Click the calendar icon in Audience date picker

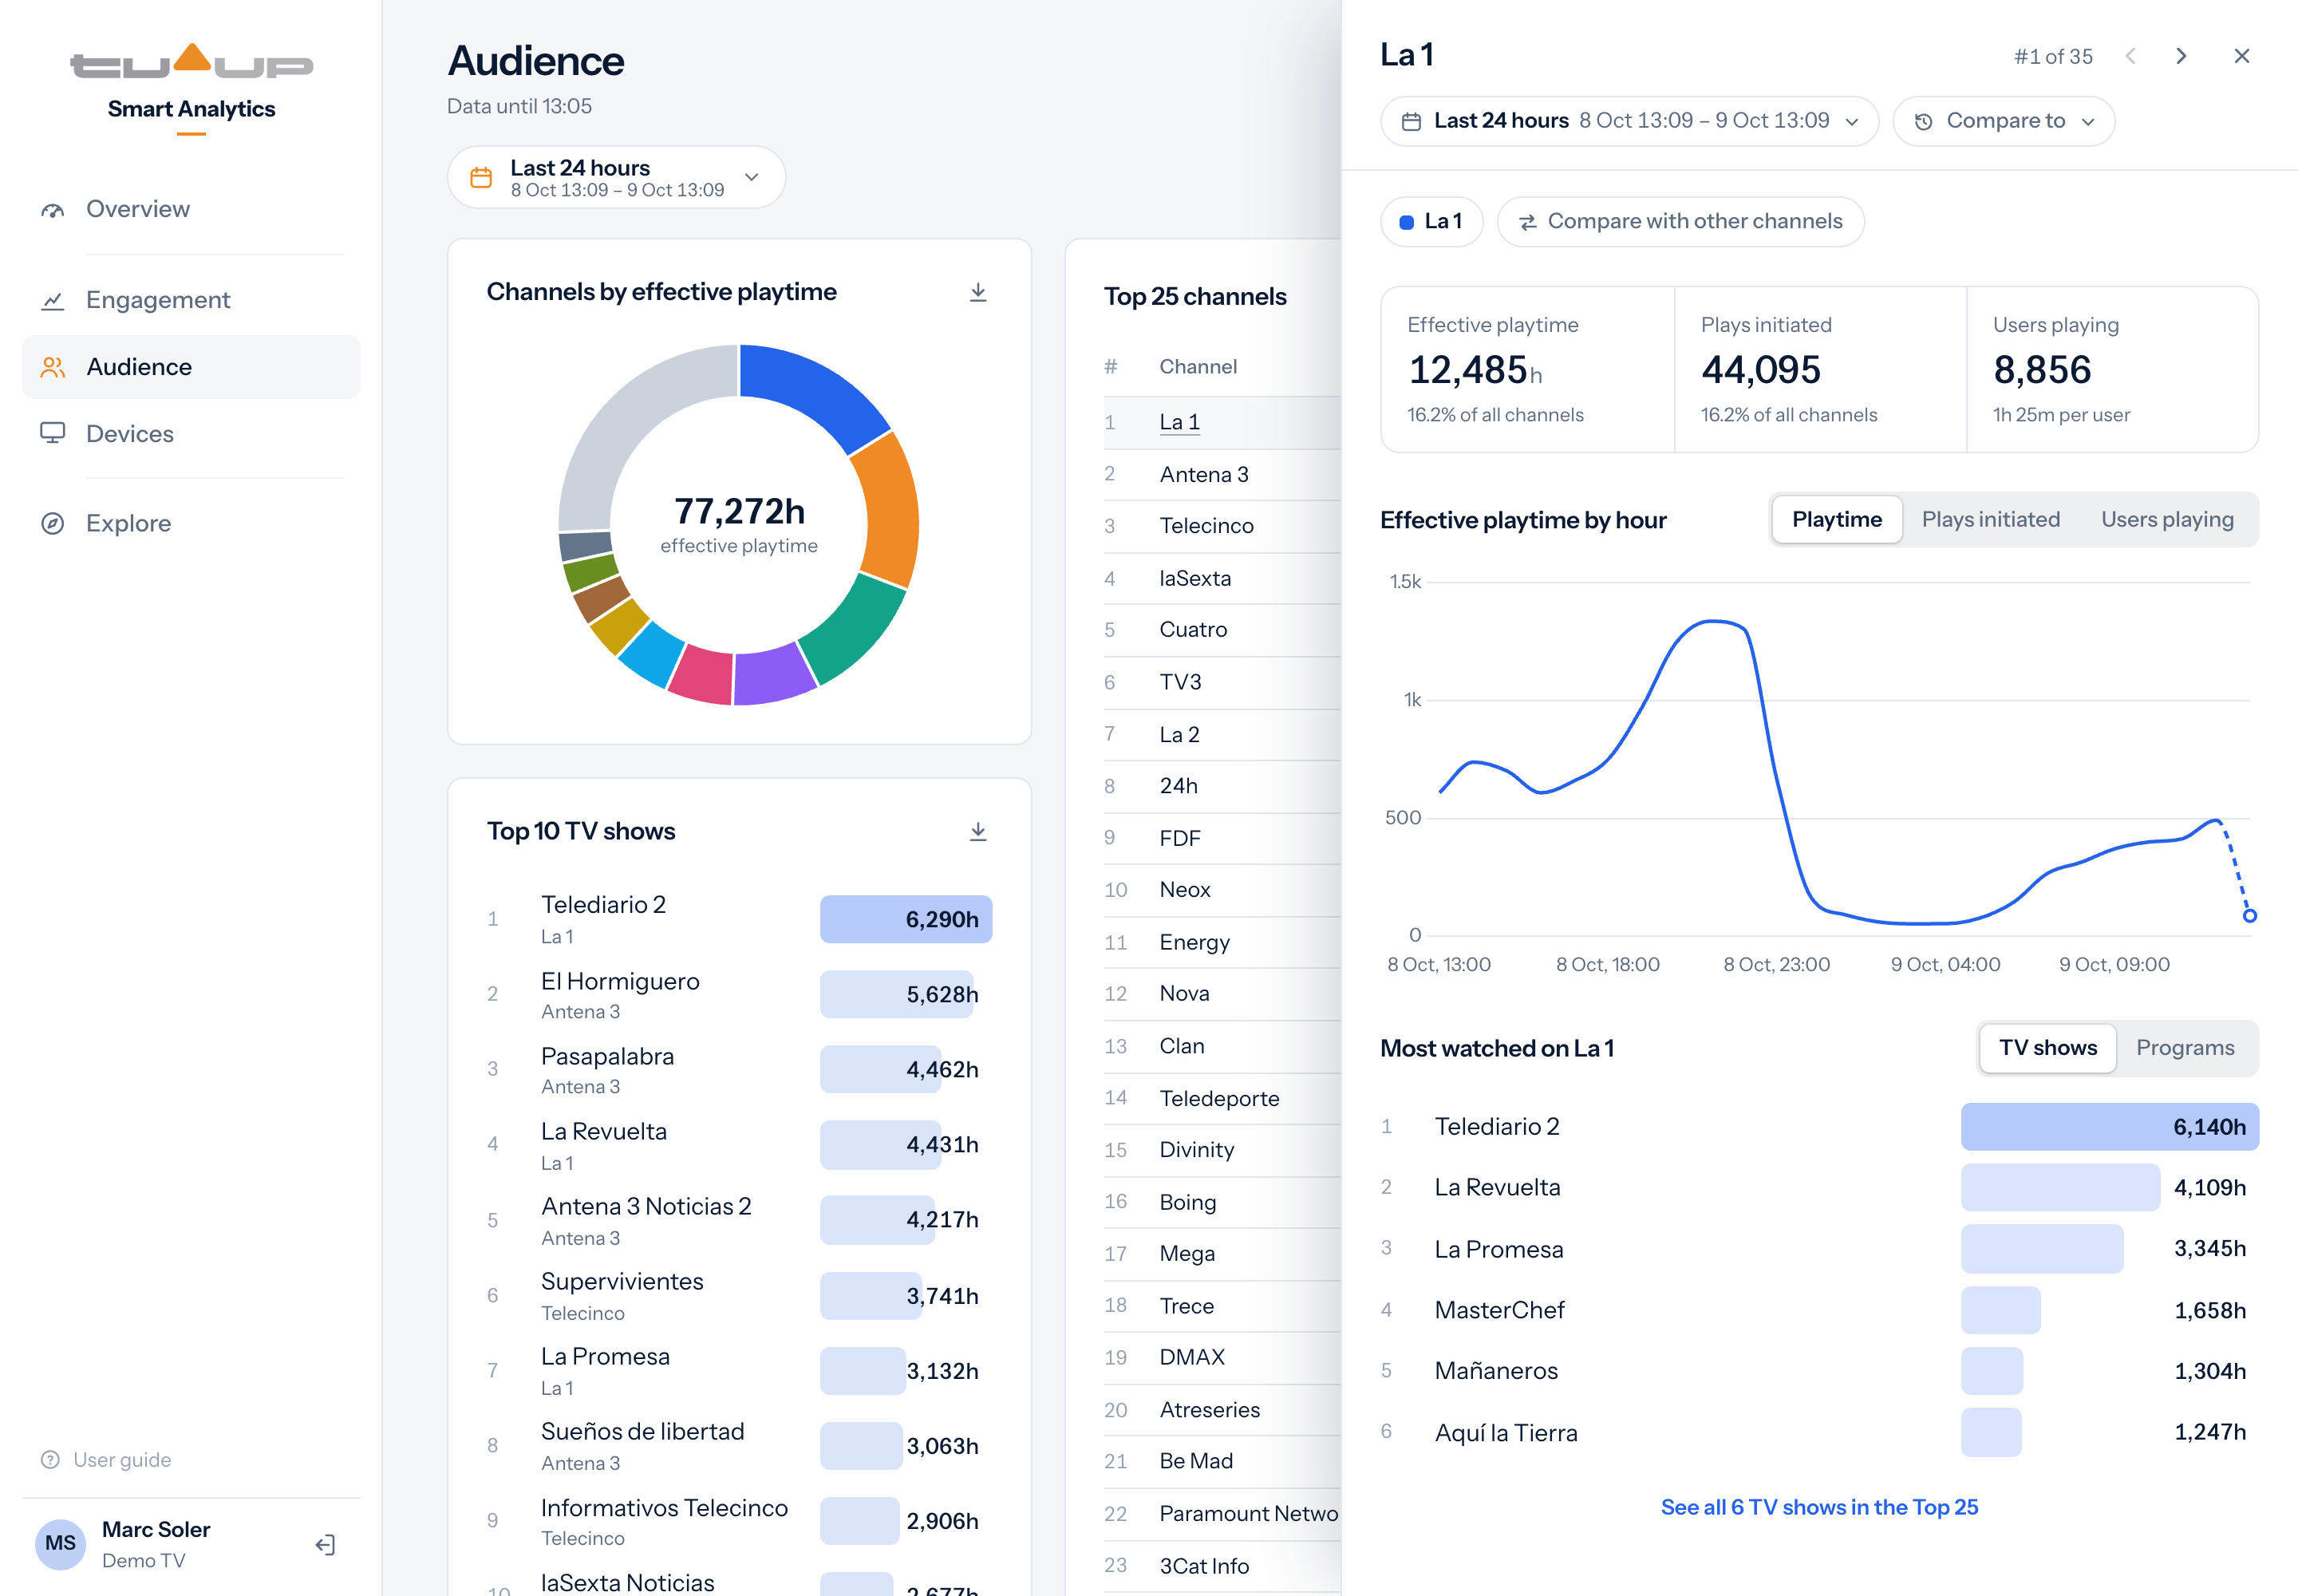[481, 177]
